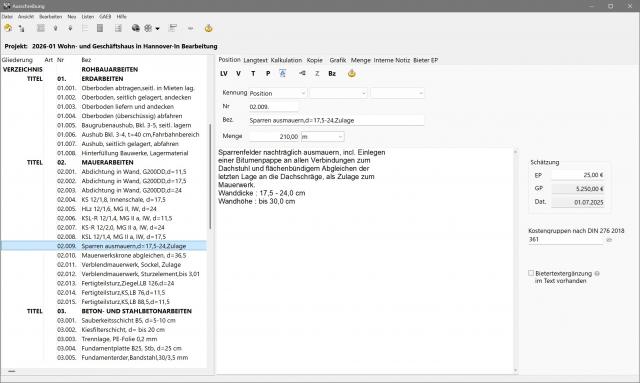
Task: Click the Kostengruppen field containing 361
Action: 565,240
